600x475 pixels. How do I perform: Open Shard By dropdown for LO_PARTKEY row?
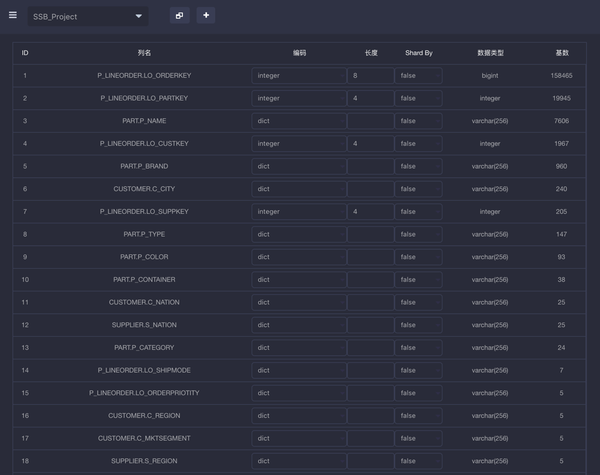click(x=419, y=98)
